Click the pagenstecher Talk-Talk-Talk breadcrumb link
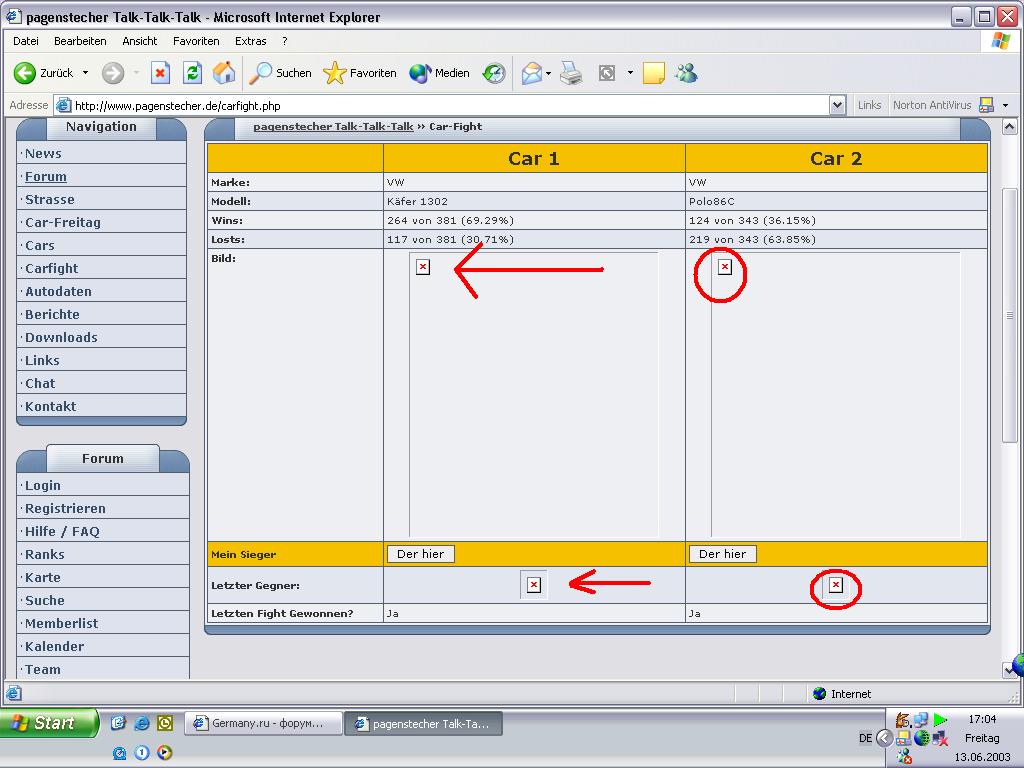Image resolution: width=1024 pixels, height=768 pixels. tap(333, 127)
